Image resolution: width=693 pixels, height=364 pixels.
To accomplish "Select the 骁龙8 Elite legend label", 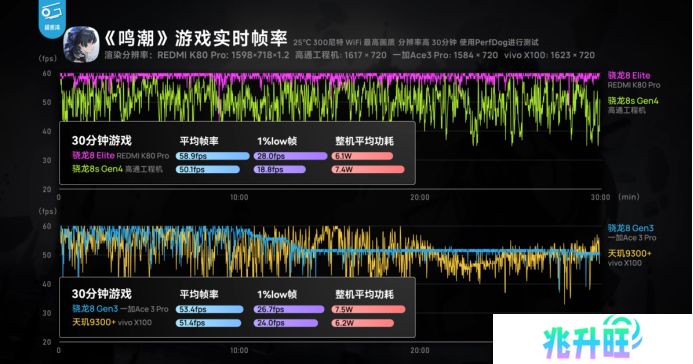I will click(629, 75).
